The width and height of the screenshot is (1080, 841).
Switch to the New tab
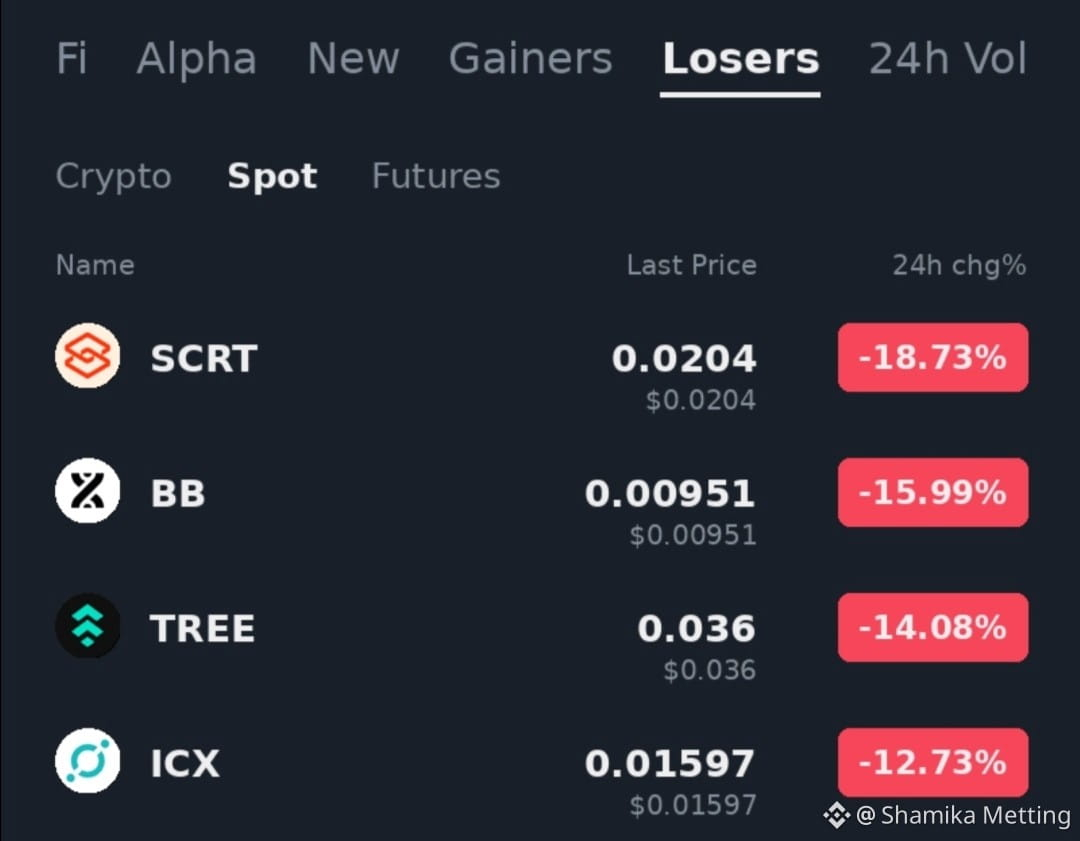pos(353,59)
